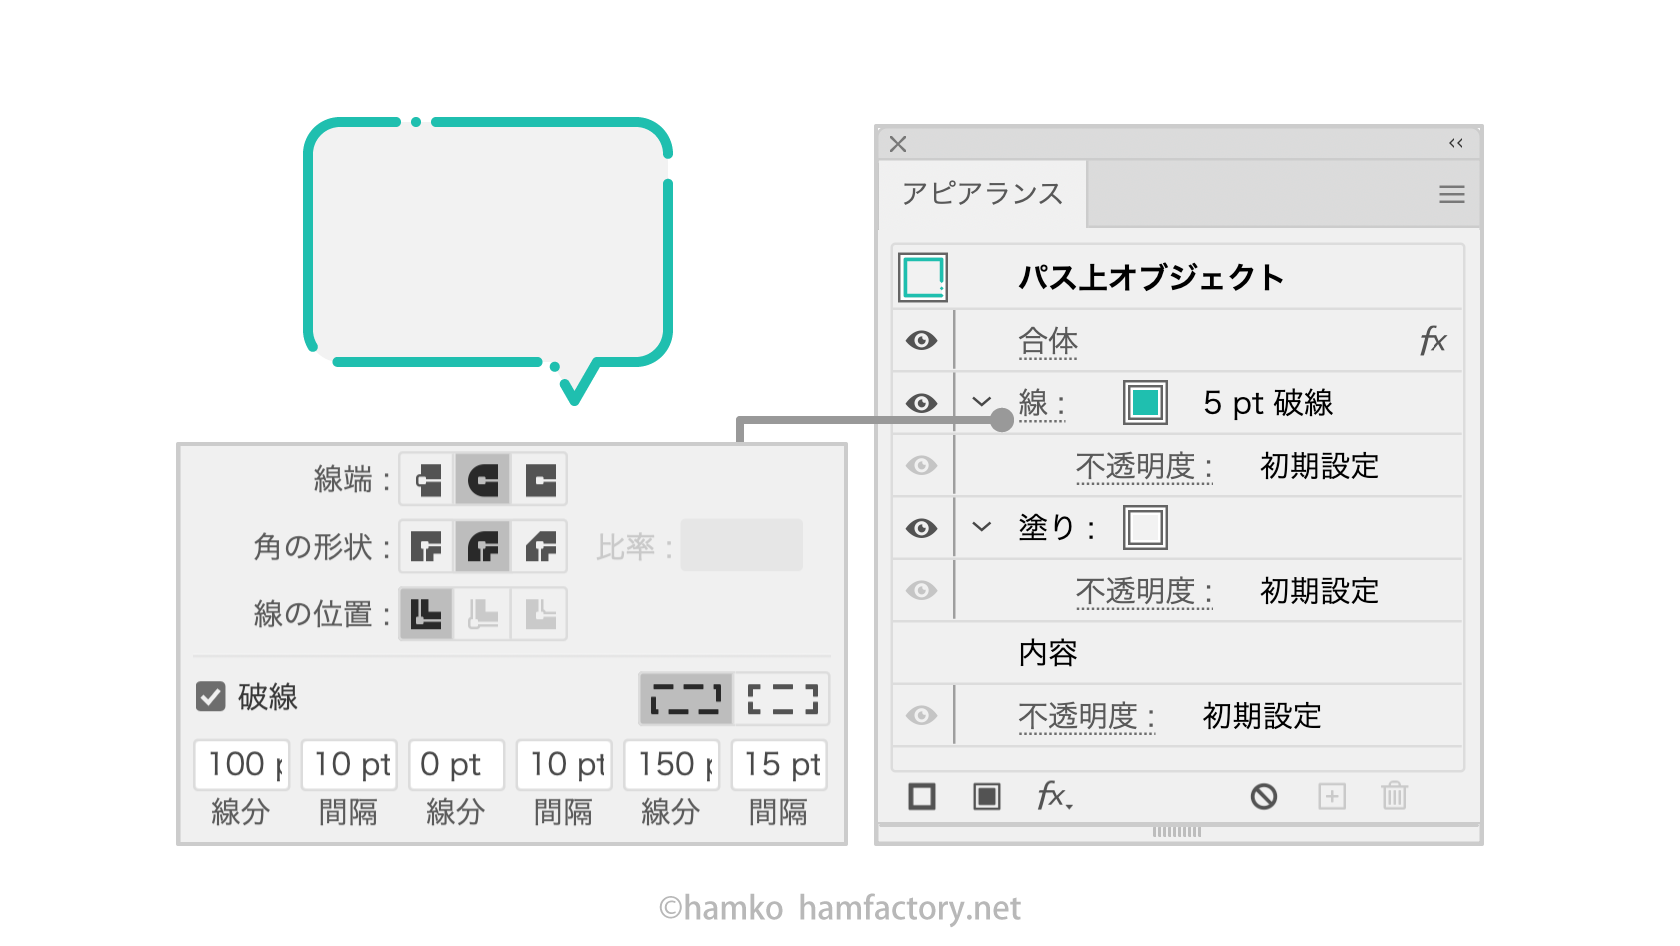
Task: Click the teal stroke color swatch
Action: point(1145,403)
